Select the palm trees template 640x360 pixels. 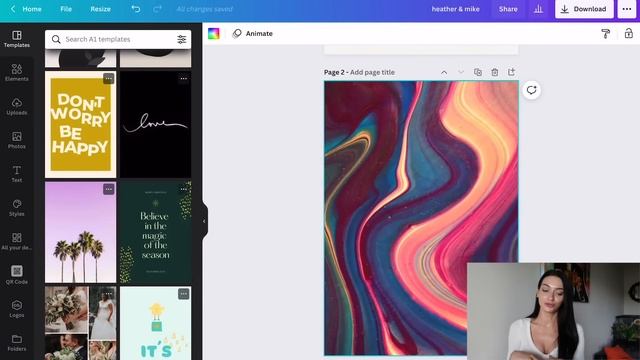tap(80, 232)
